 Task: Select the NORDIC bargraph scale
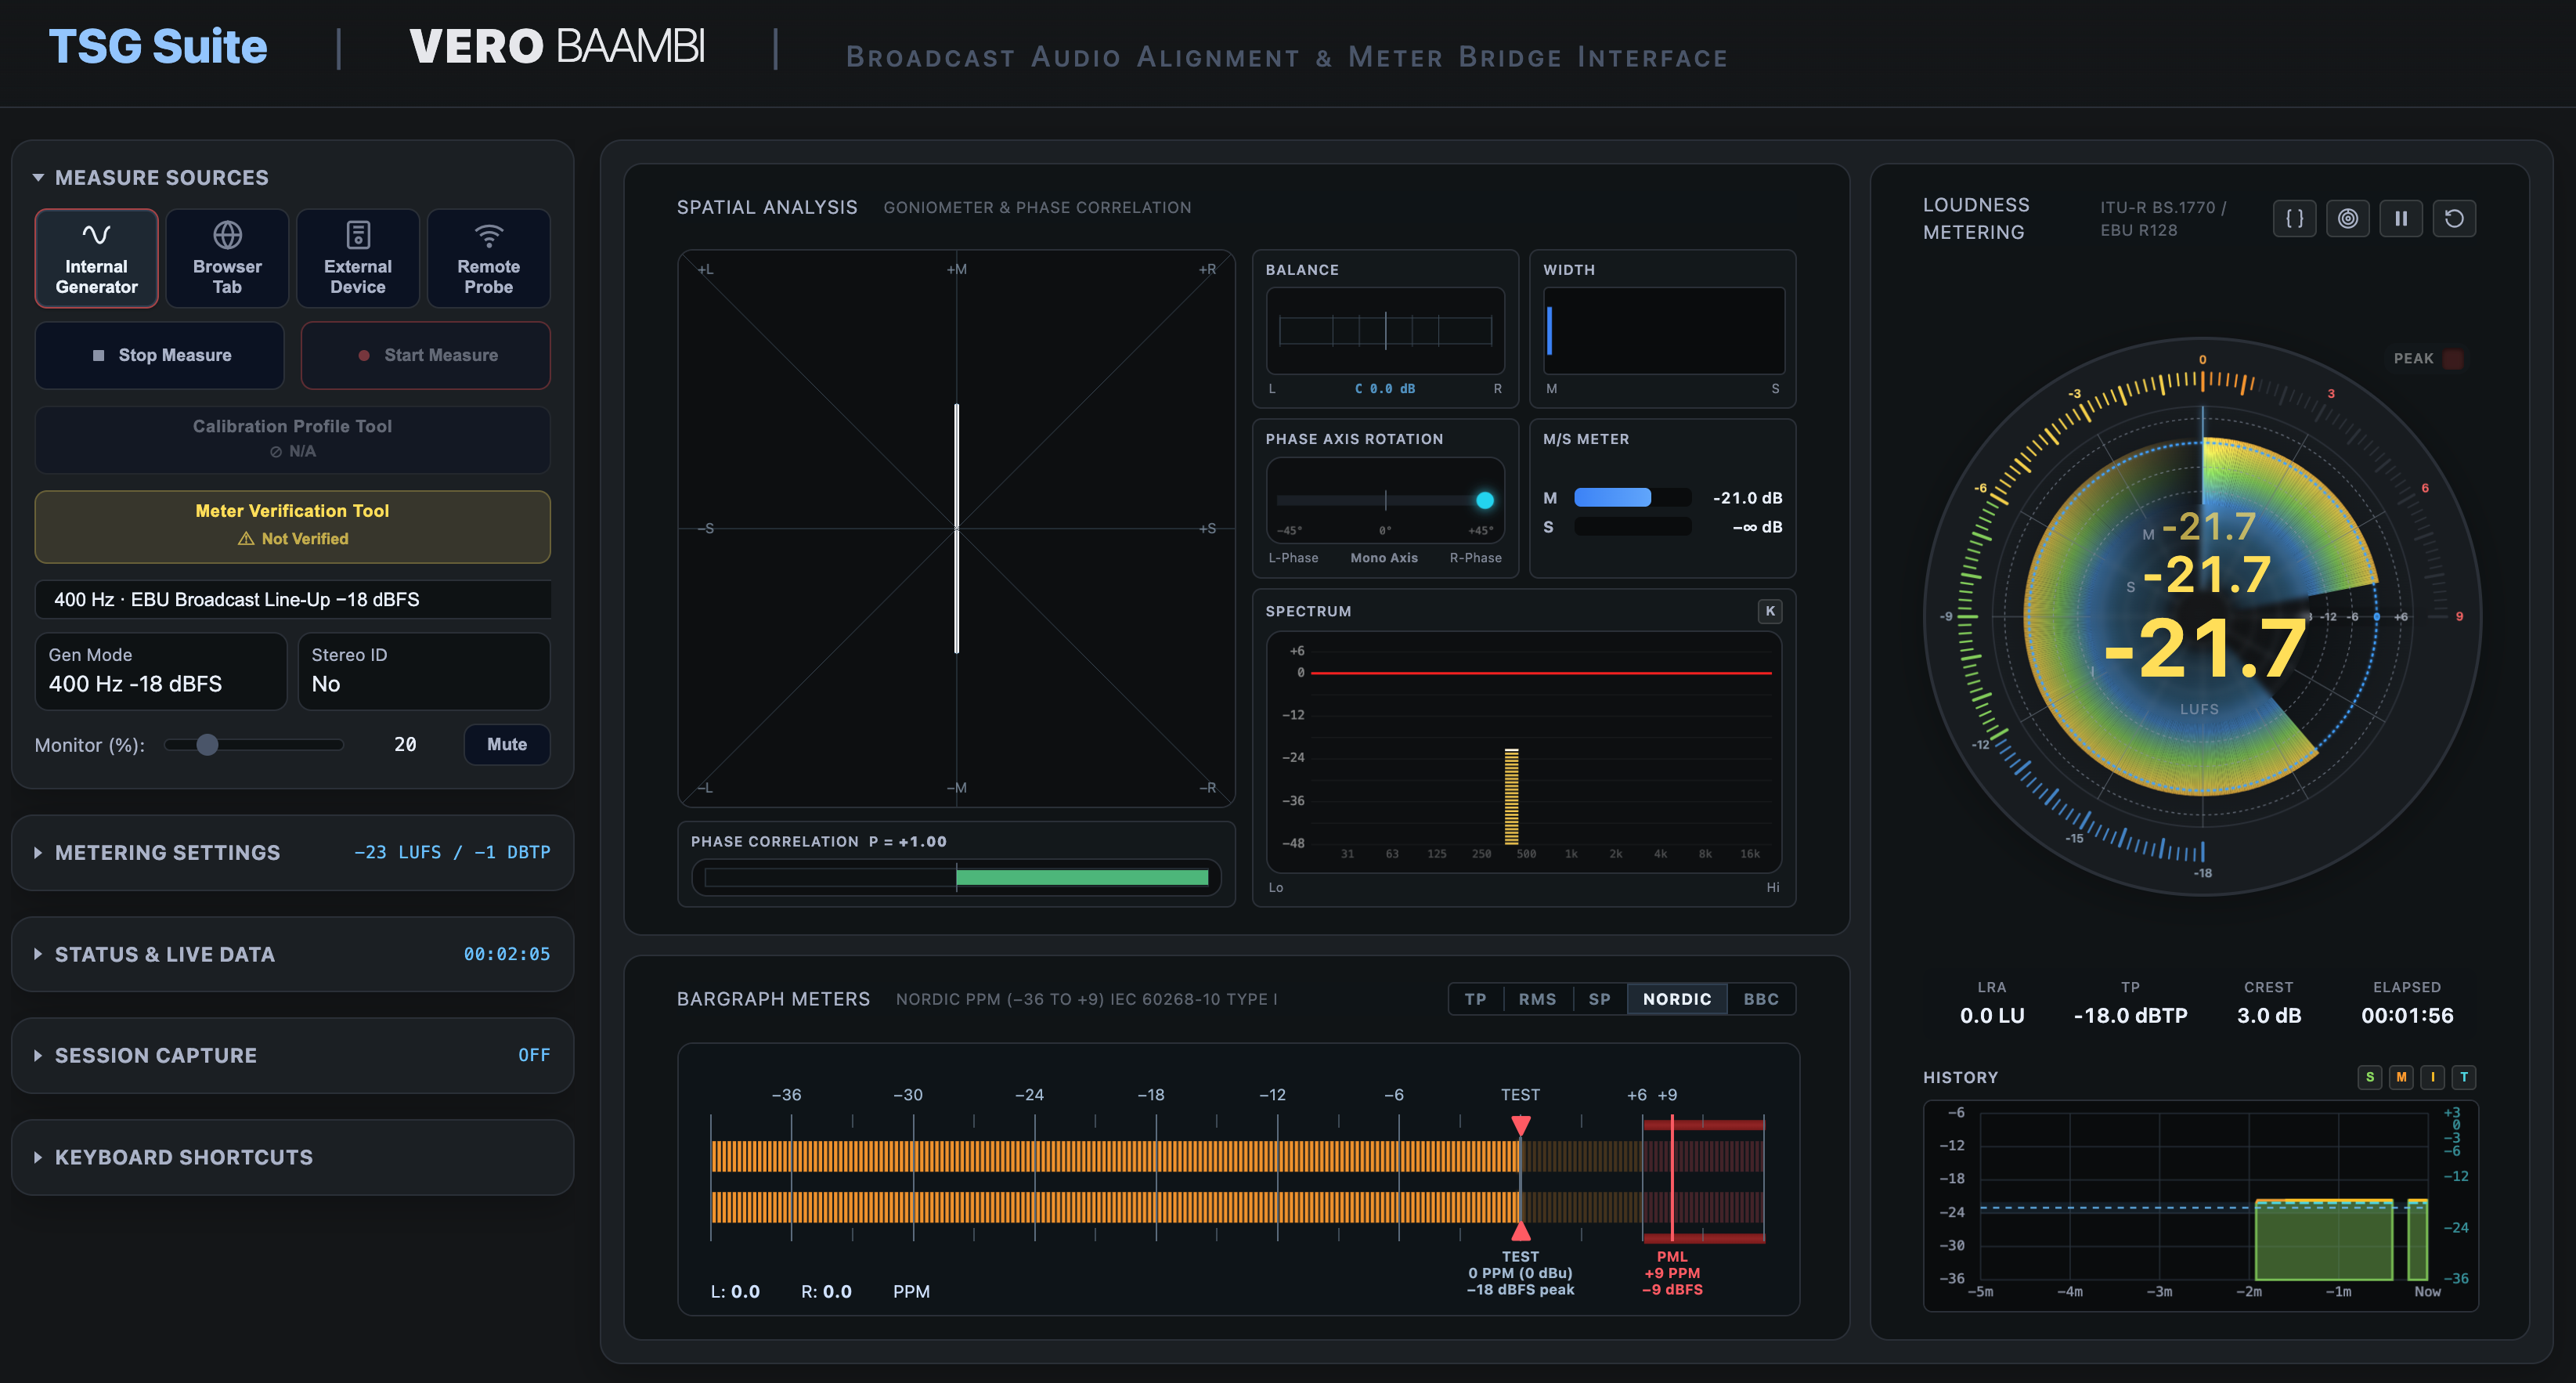tap(1677, 999)
